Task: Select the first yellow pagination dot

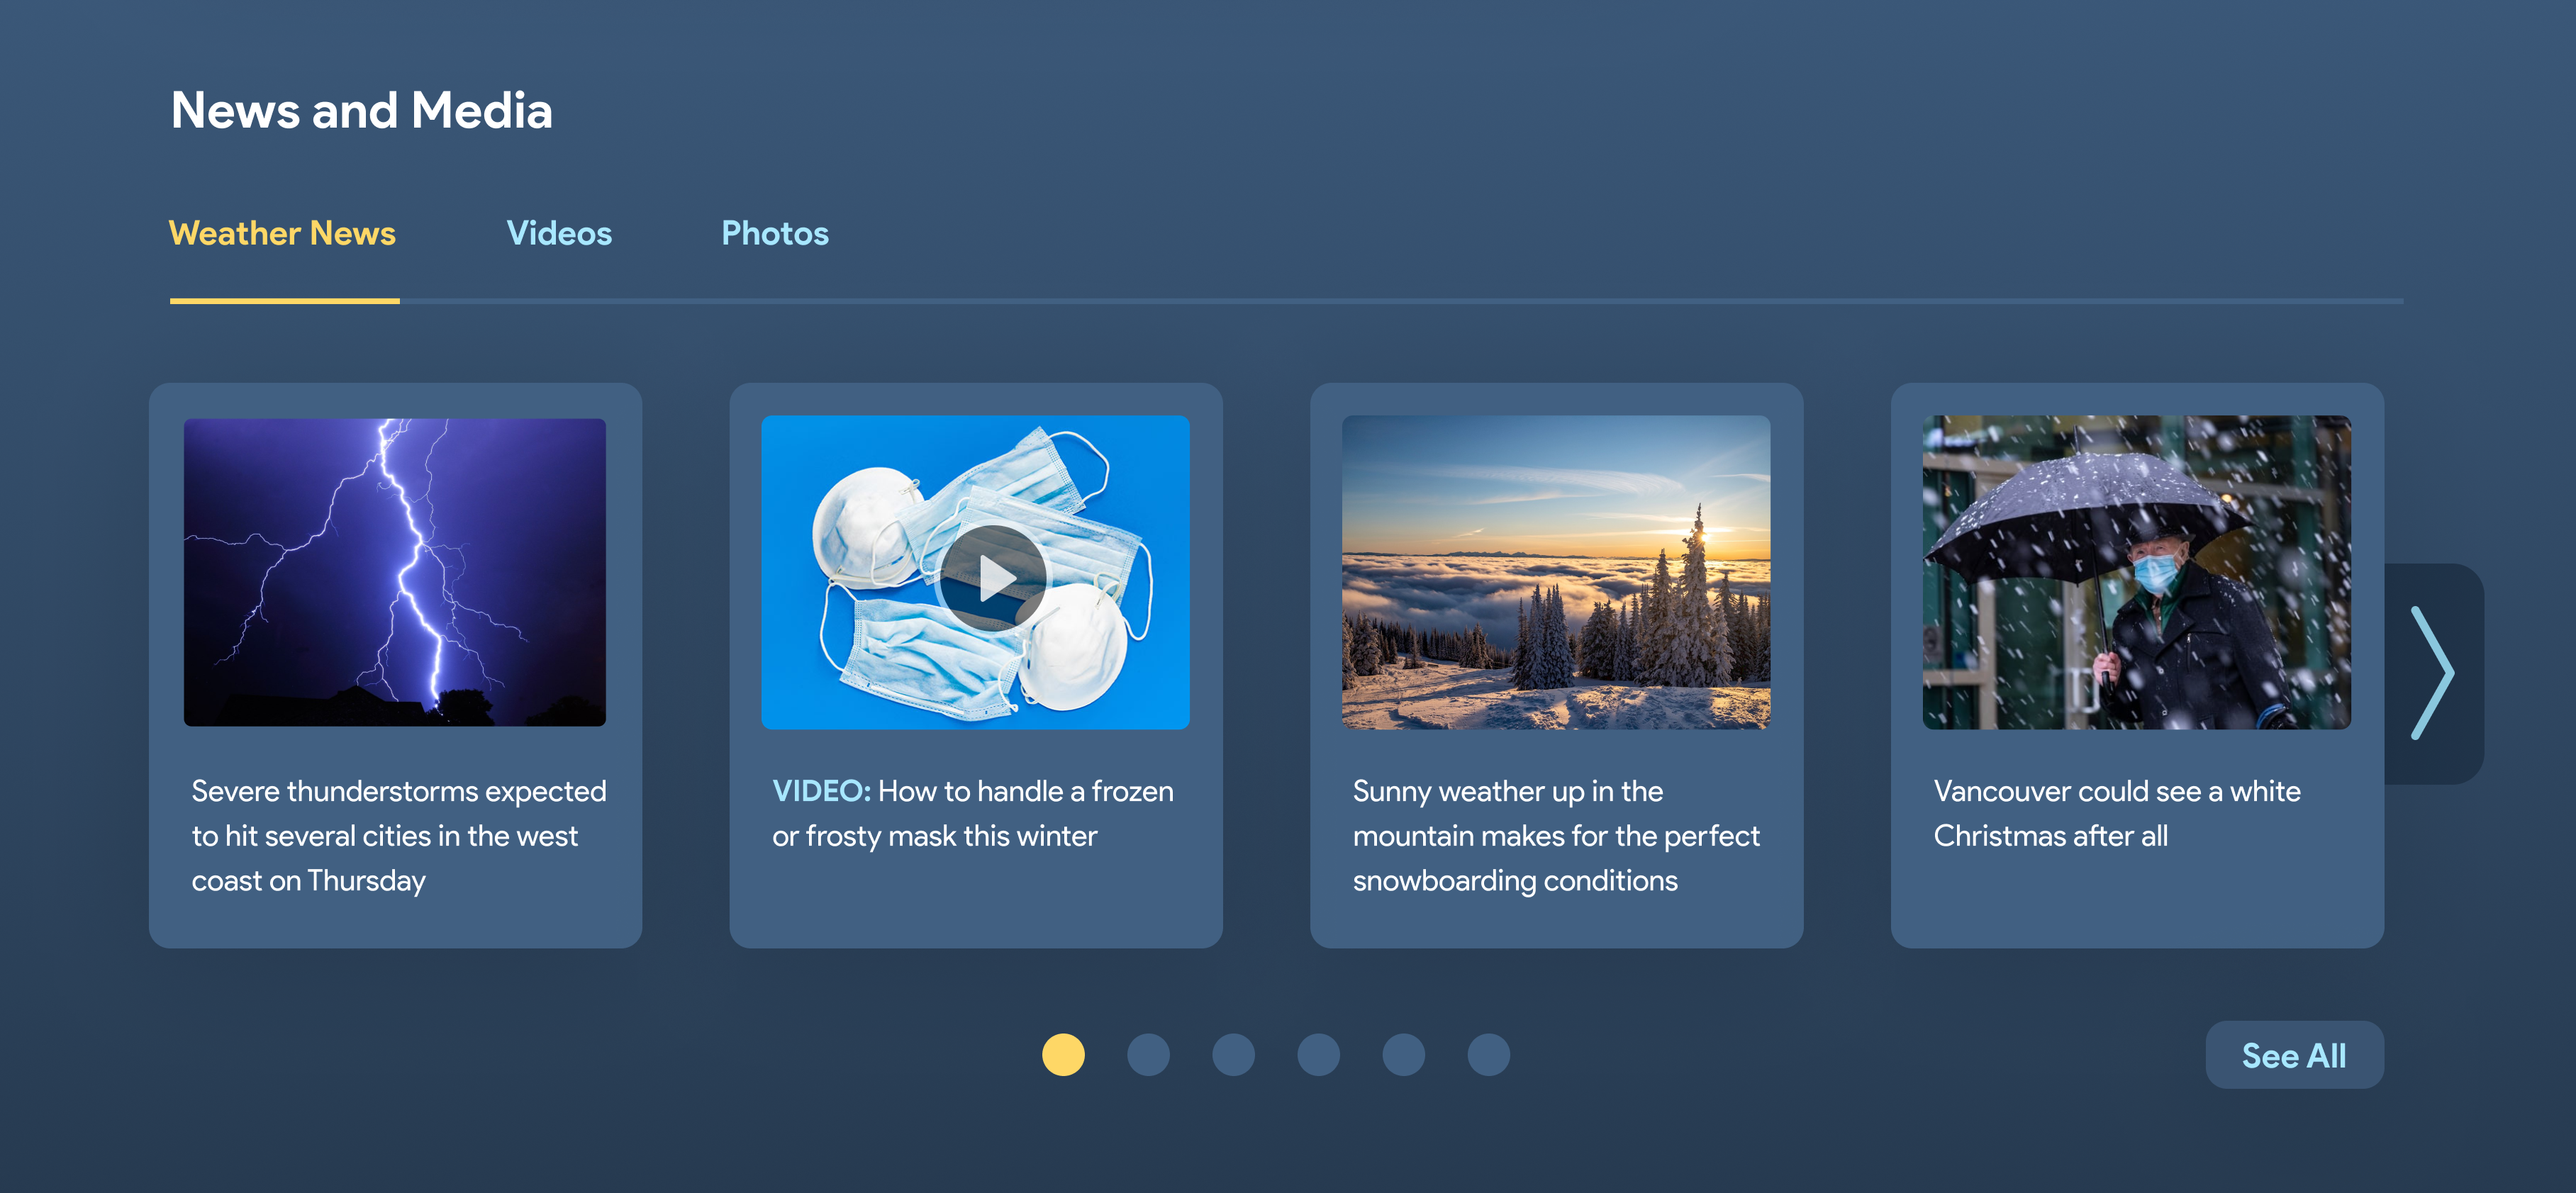Action: 1063,1055
